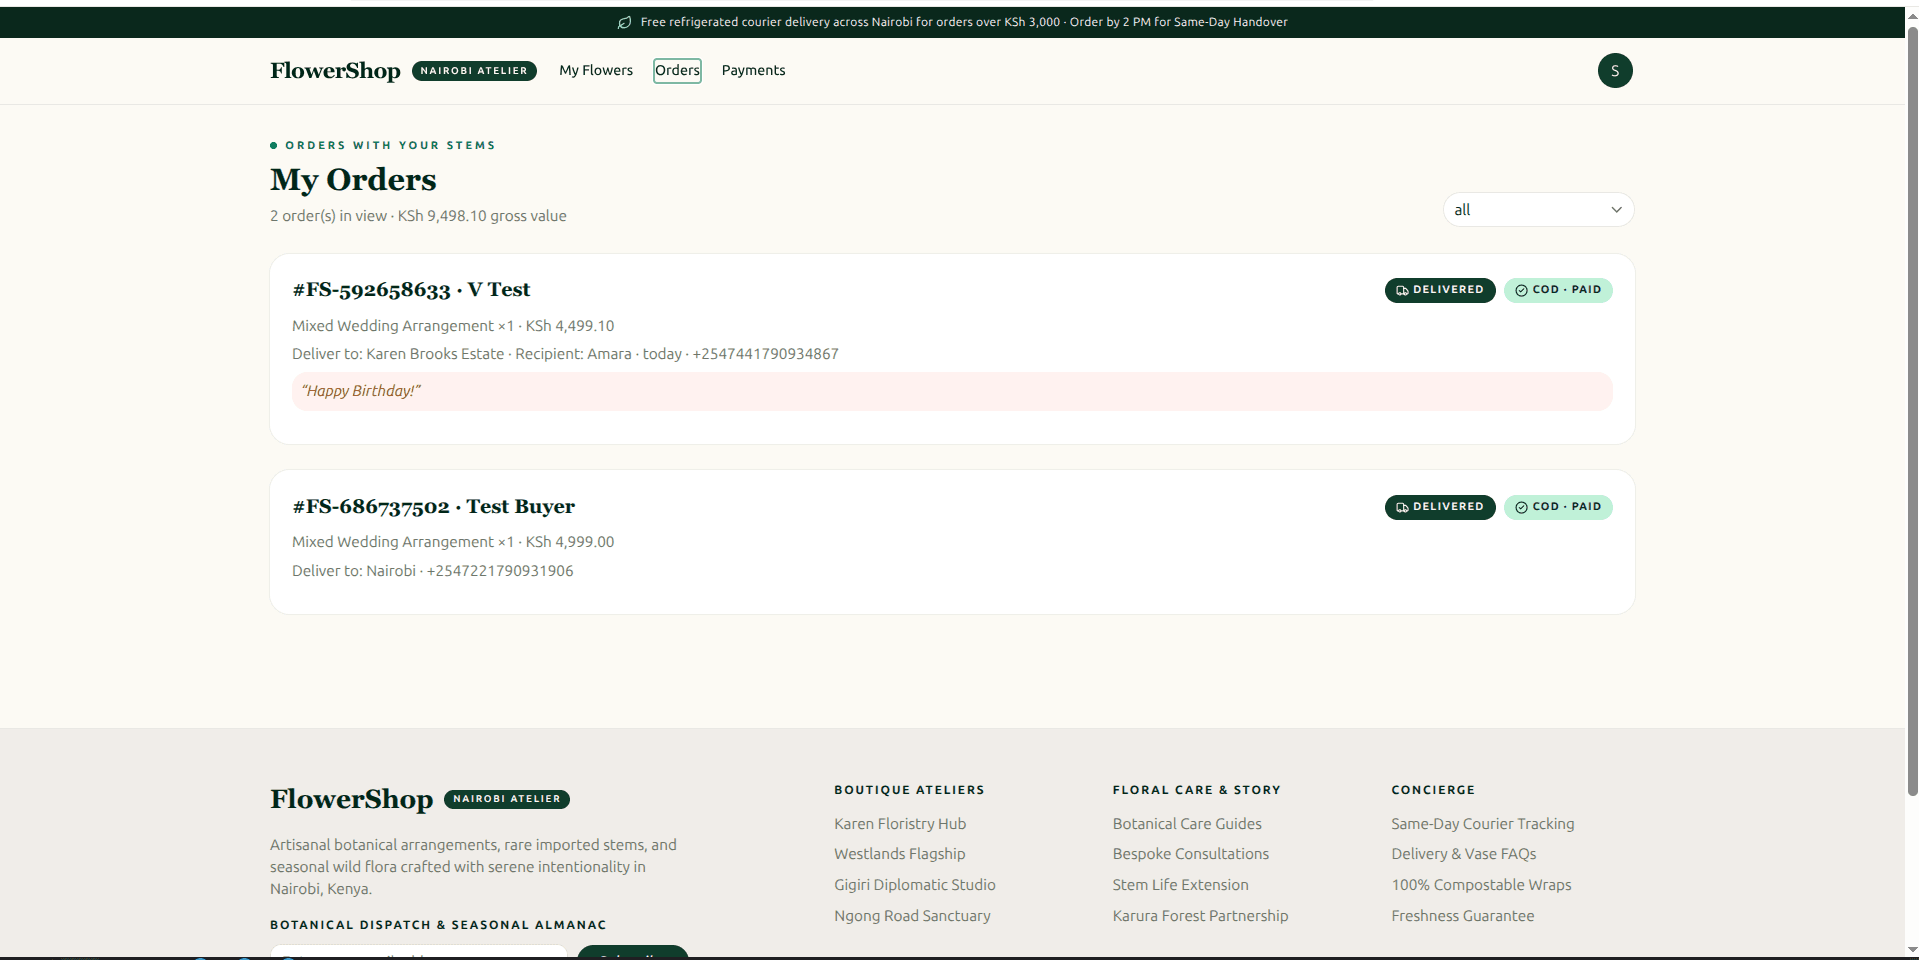Click the "Happy Birthday!" gift note
The image size is (1919, 960).
pyautogui.click(x=952, y=391)
